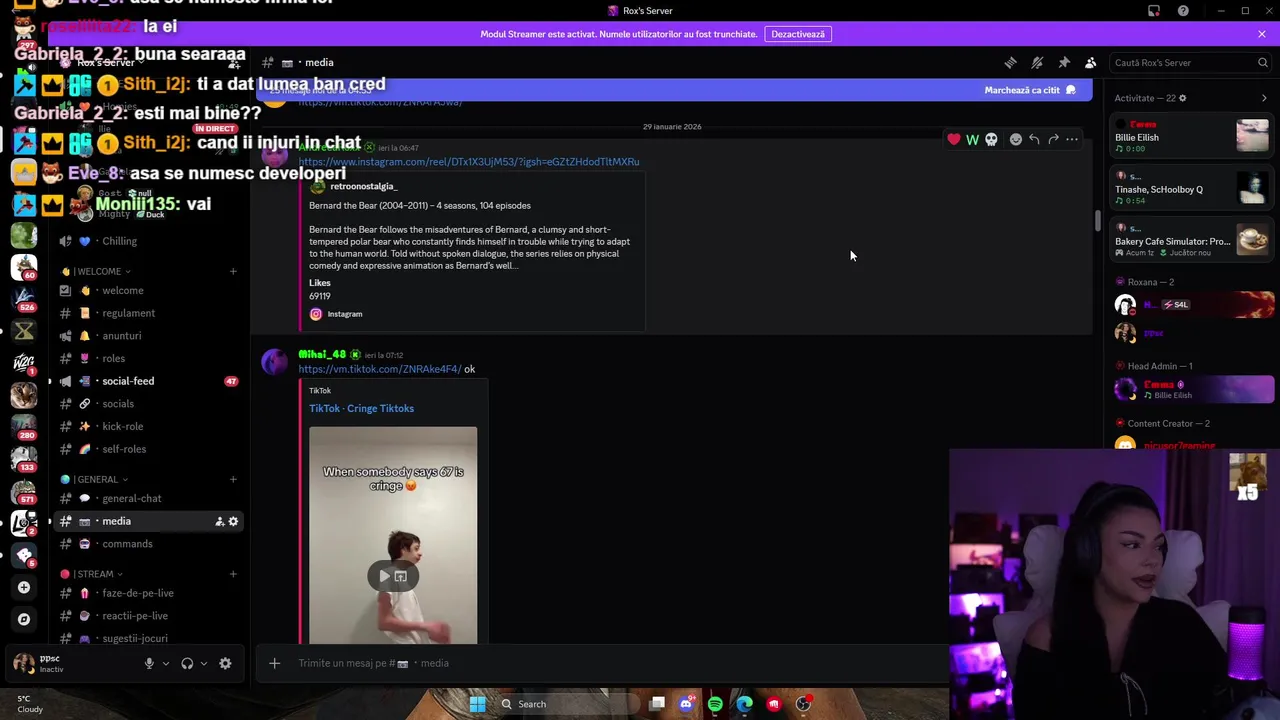Viewport: 1280px width, 720px height.
Task: Open the commands channel
Action: (x=148, y=544)
